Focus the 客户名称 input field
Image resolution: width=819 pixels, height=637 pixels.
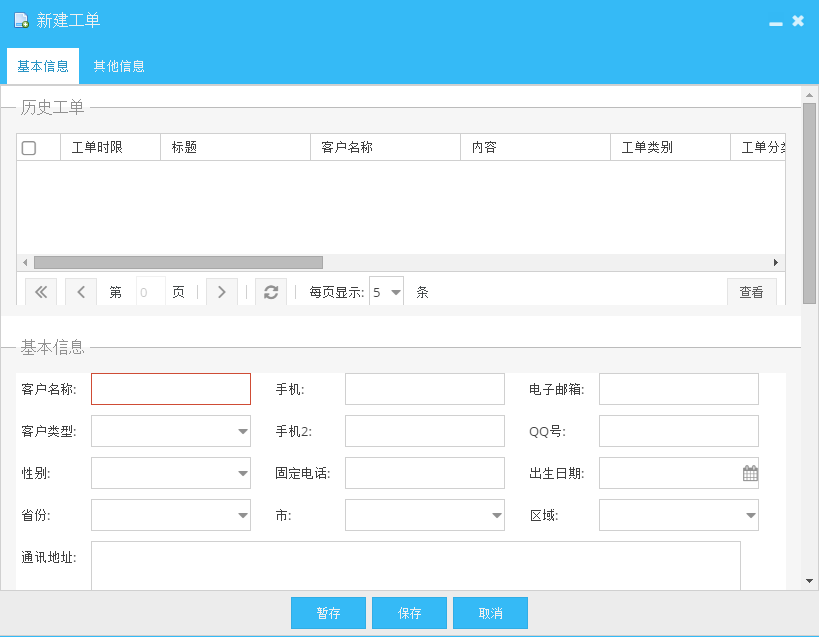[171, 389]
